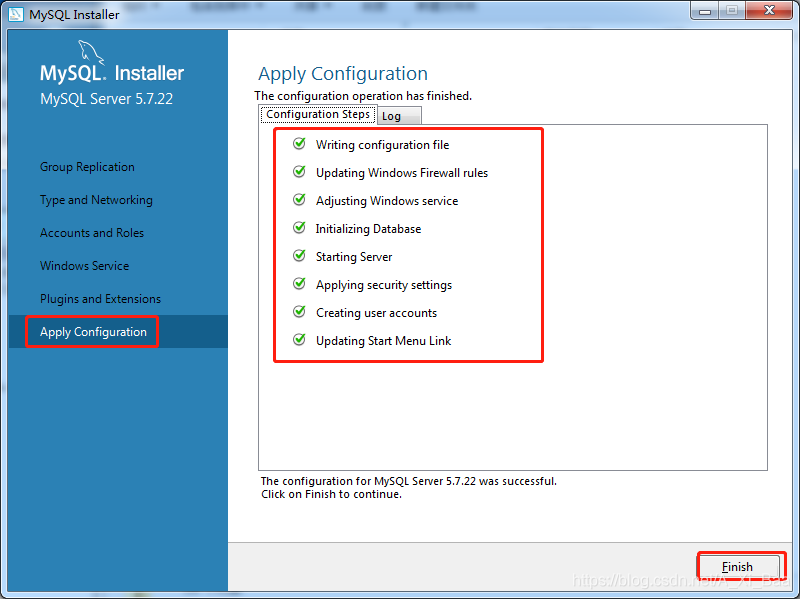Screen dimensions: 800x599
Task: Select 'Creating user accounts' step text
Action: [376, 313]
